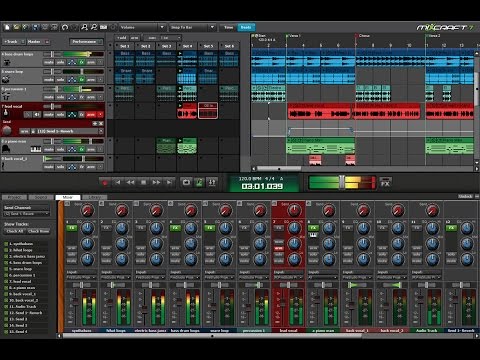Open the keyboard icon on the piano track
The width and height of the screenshot is (480, 360).
36,149
